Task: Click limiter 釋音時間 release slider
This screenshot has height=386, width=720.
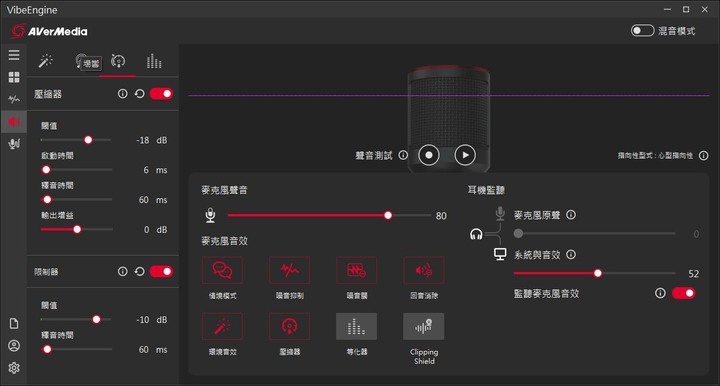Action: [76, 349]
